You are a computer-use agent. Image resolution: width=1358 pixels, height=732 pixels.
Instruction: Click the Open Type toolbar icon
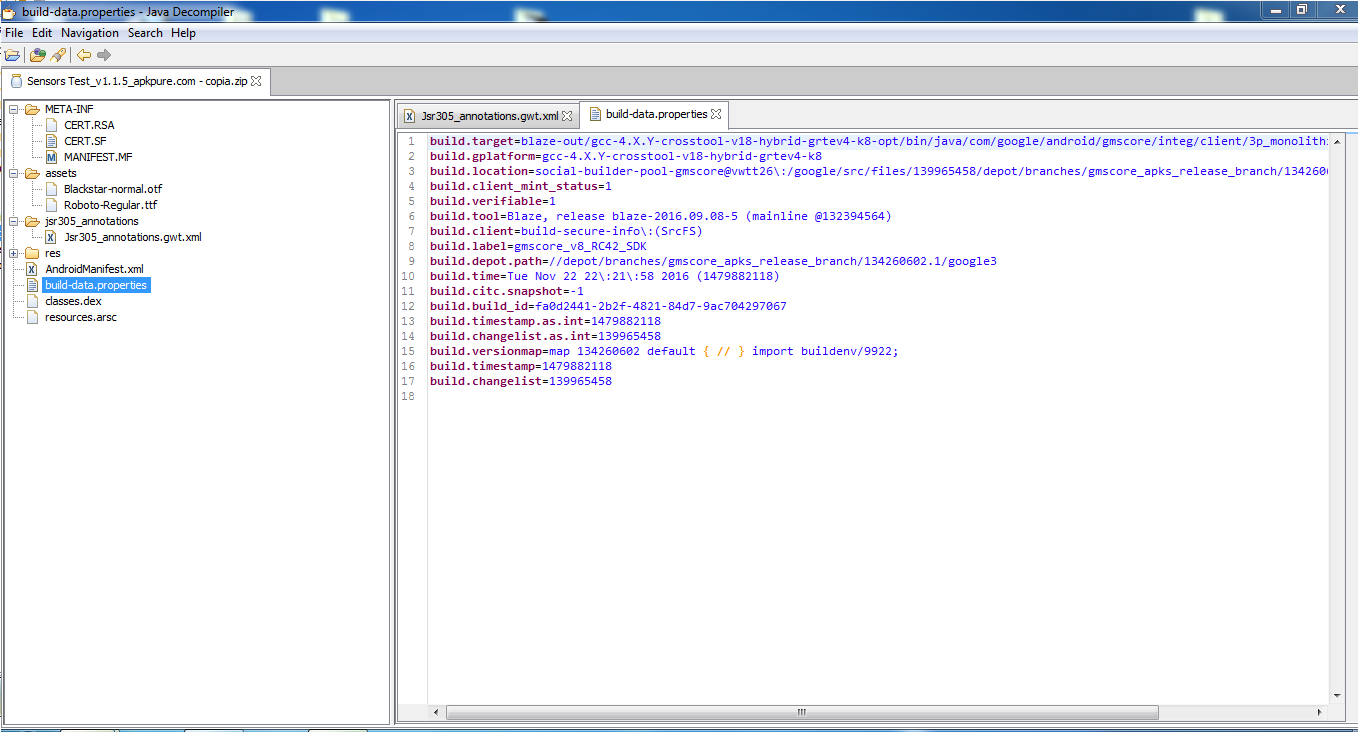pos(38,55)
